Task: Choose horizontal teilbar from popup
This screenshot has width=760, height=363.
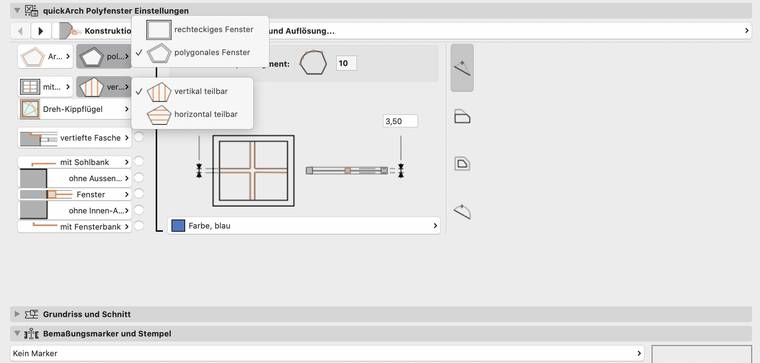Action: coord(192,114)
